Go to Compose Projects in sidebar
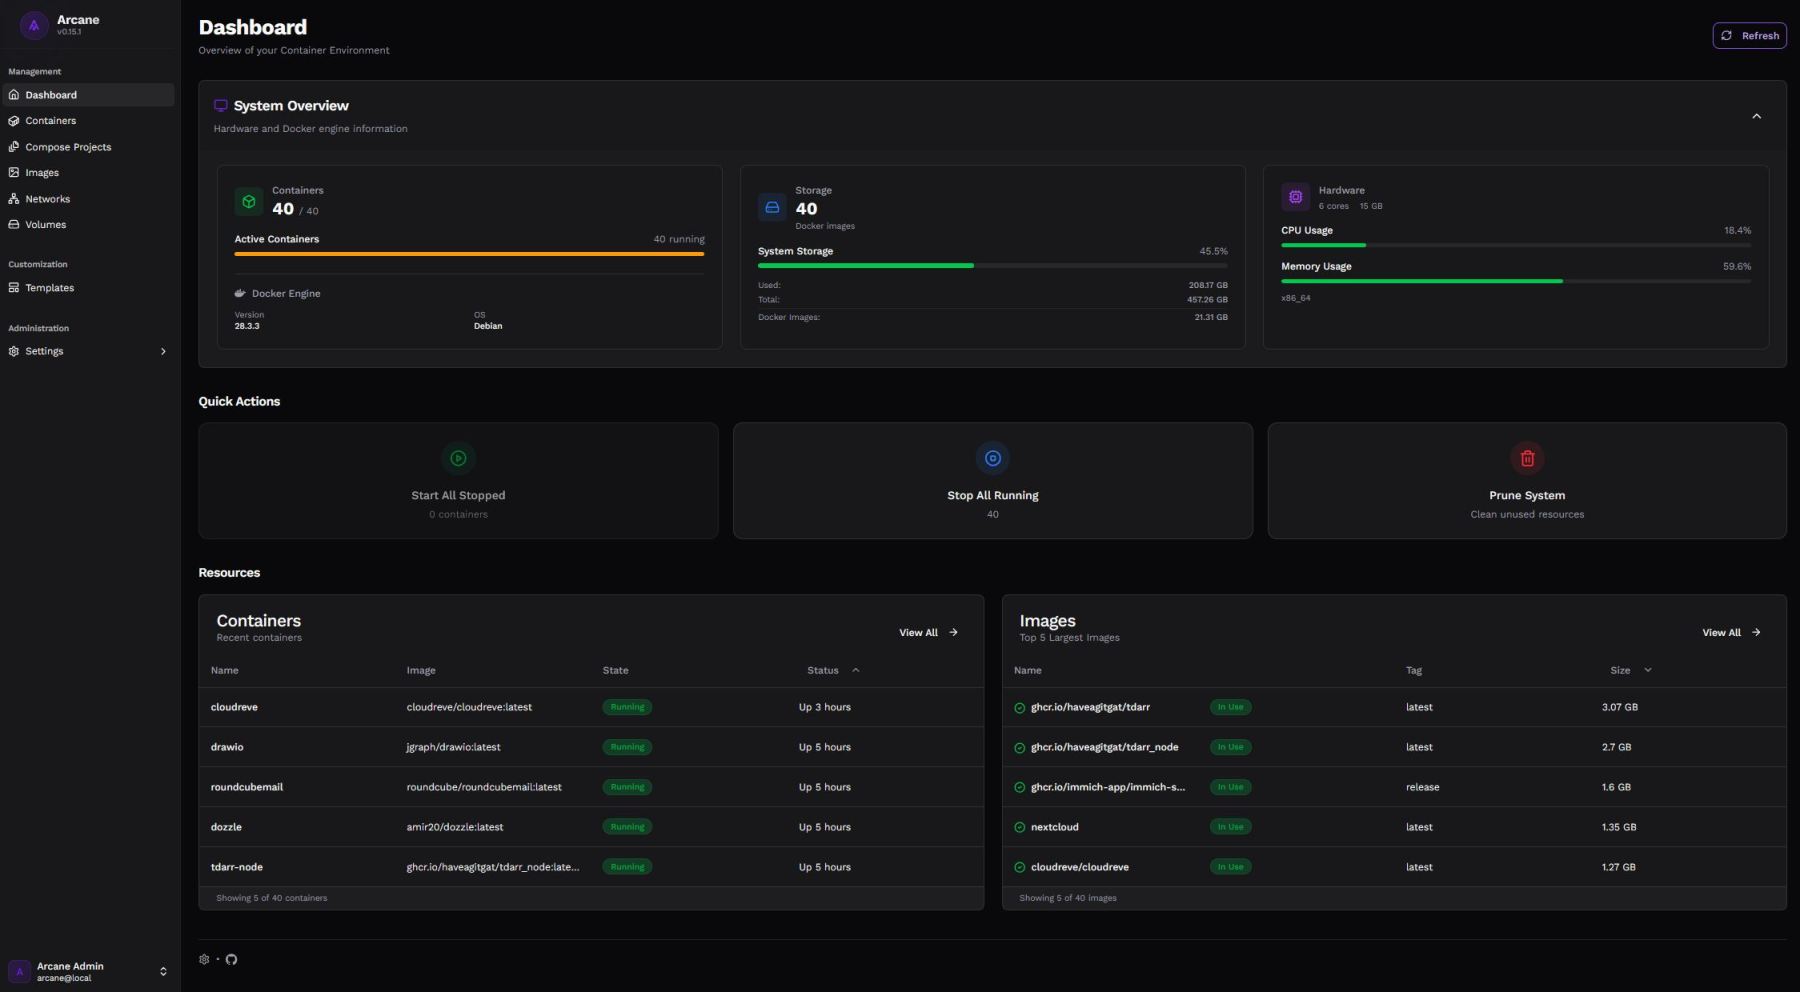This screenshot has height=992, width=1800. pyautogui.click(x=68, y=147)
